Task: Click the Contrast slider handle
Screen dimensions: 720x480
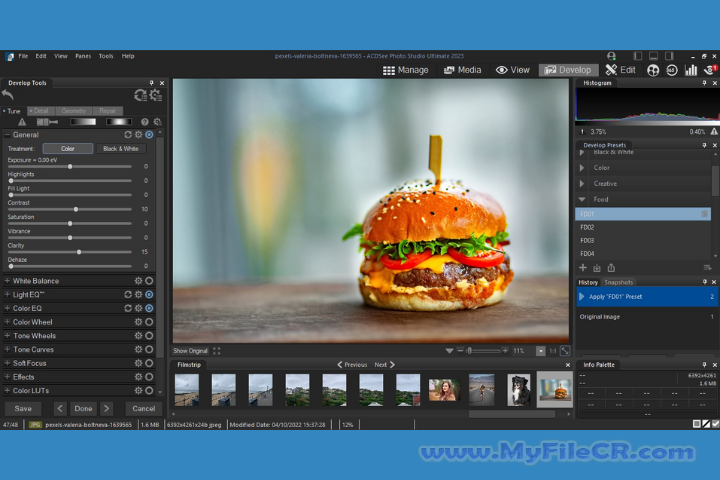Action: (76, 209)
